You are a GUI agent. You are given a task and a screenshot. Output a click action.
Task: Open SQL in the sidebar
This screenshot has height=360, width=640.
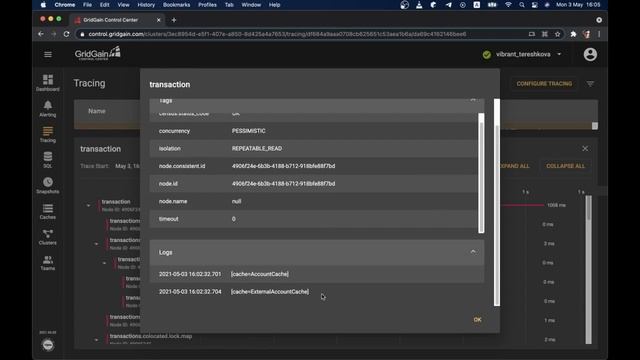pyautogui.click(x=48, y=160)
